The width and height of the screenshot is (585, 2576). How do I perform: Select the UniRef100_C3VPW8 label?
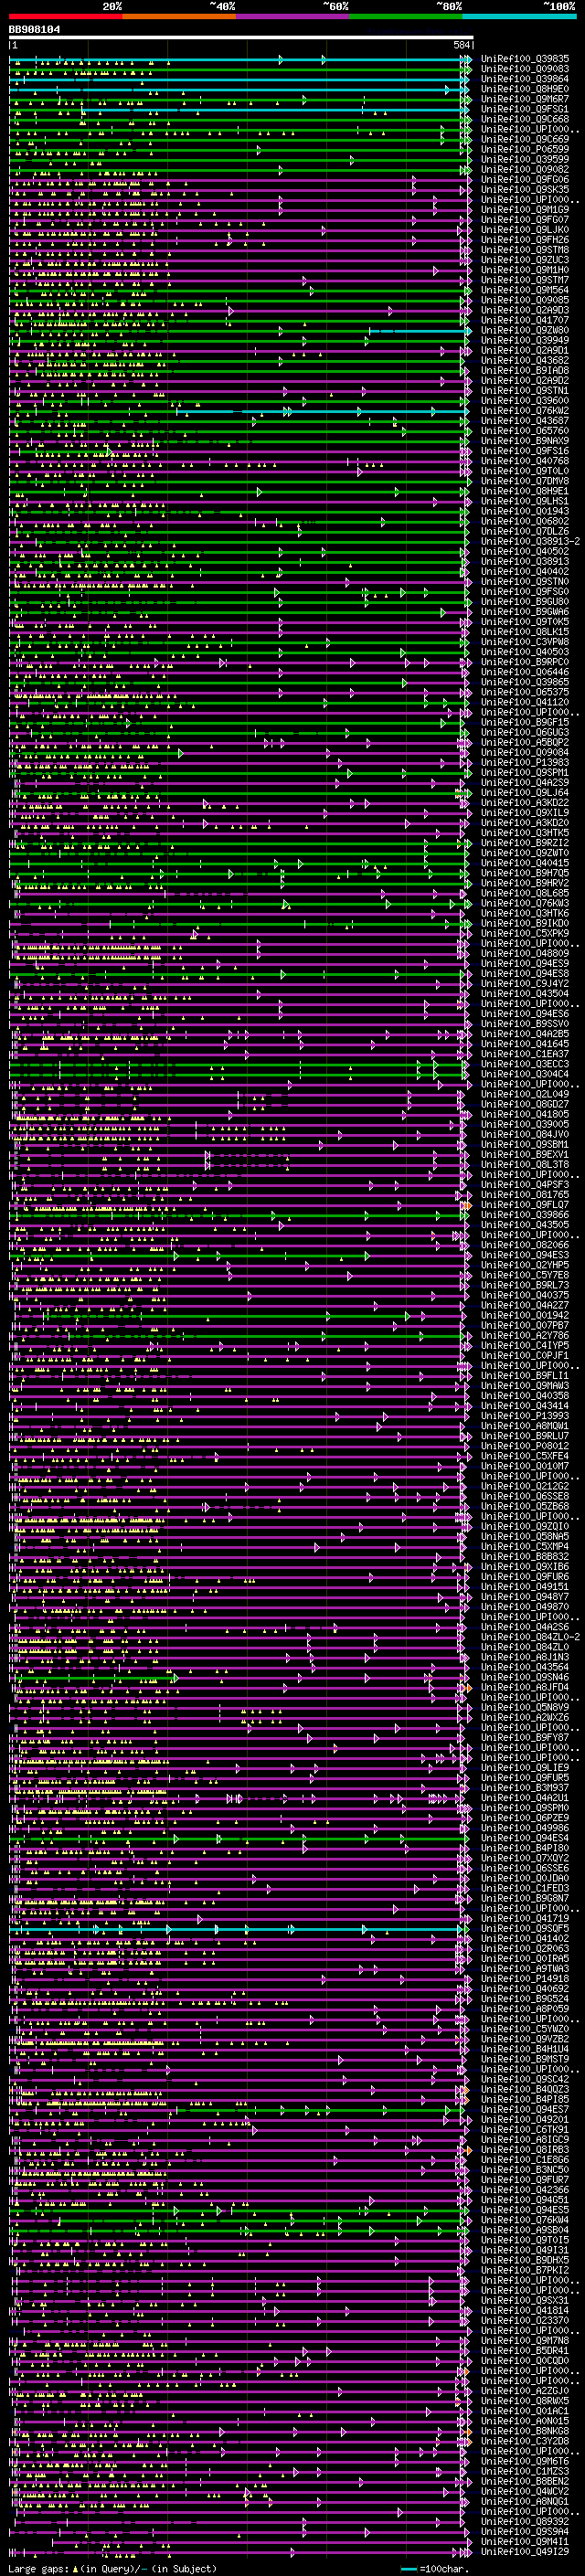point(525,641)
